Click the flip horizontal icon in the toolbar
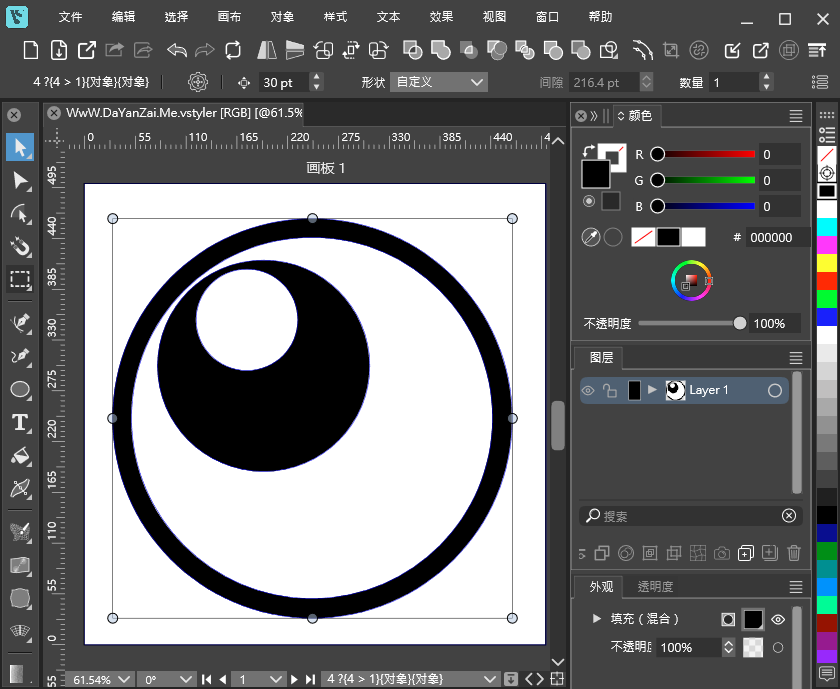840x689 pixels. (x=265, y=48)
